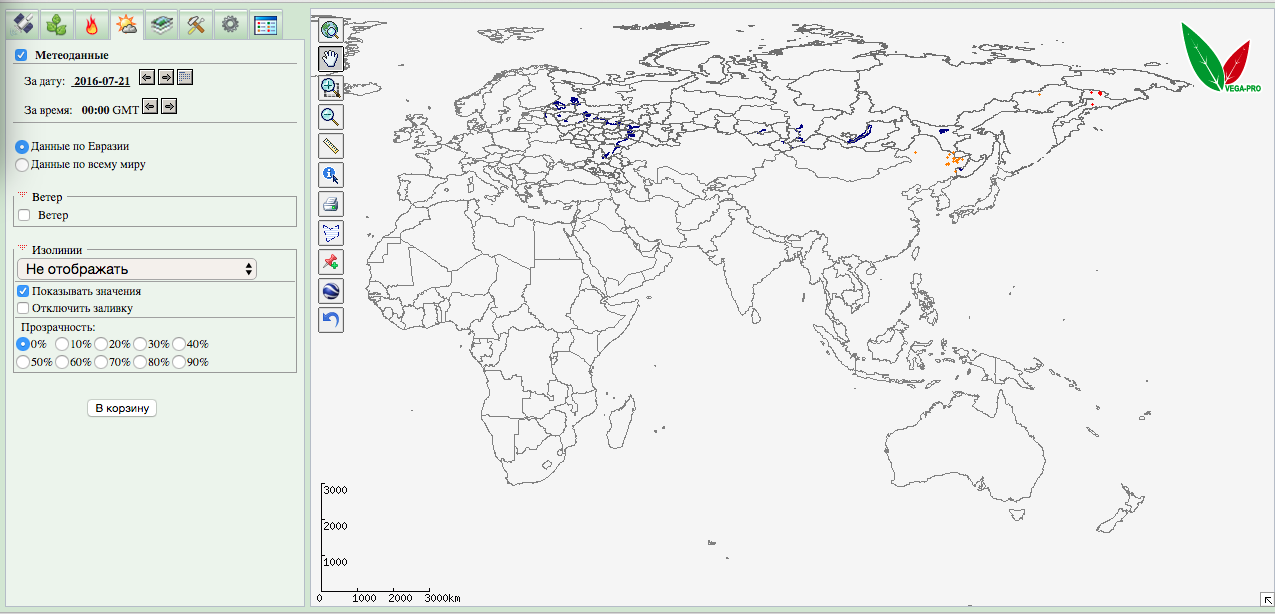Step date forward with right arrow

(x=166, y=78)
